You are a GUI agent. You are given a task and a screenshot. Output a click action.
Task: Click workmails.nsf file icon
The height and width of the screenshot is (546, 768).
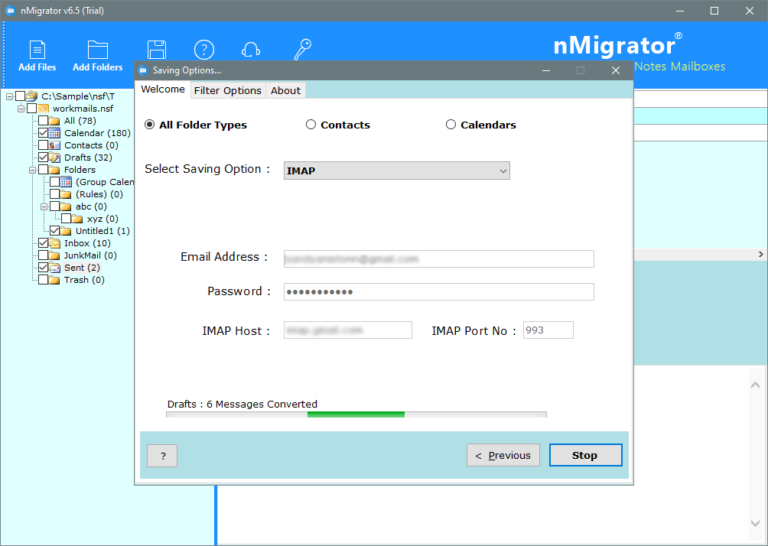(43, 108)
